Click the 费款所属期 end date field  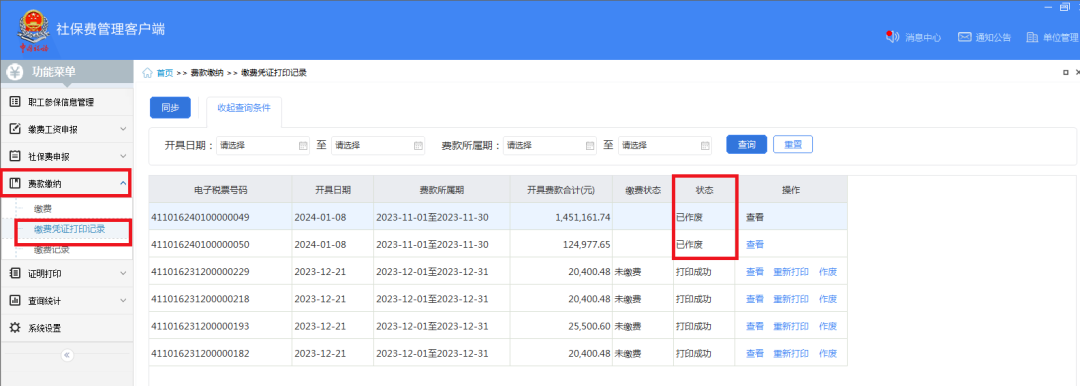click(665, 145)
